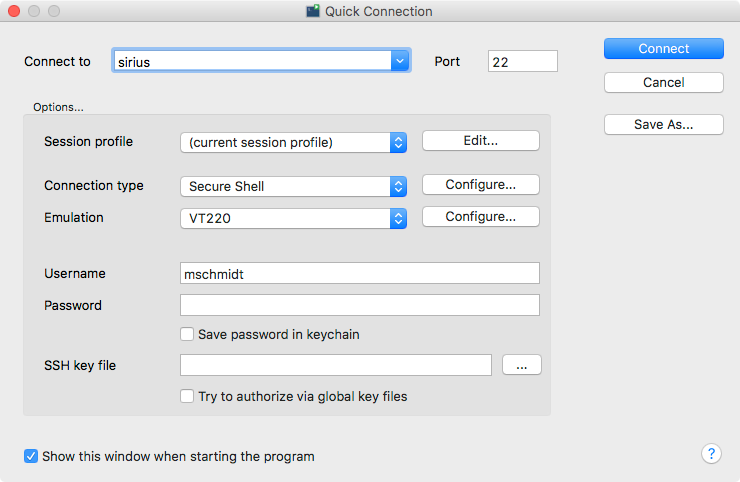Enable Save password in keychain

[x=187, y=334]
